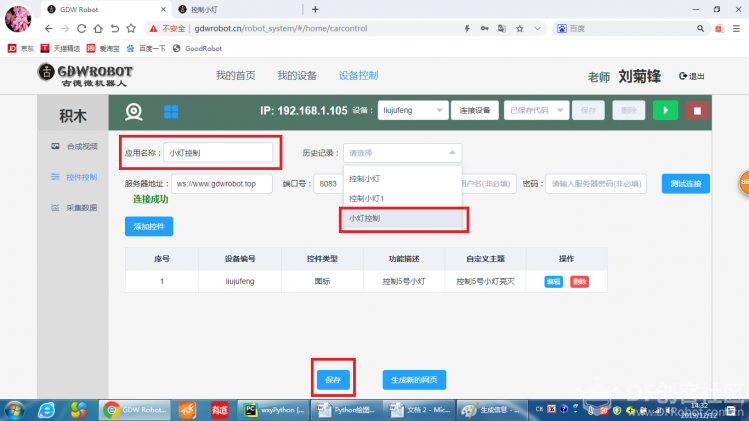
Task: Click the translate page icon in address bar
Action: (x=502, y=29)
